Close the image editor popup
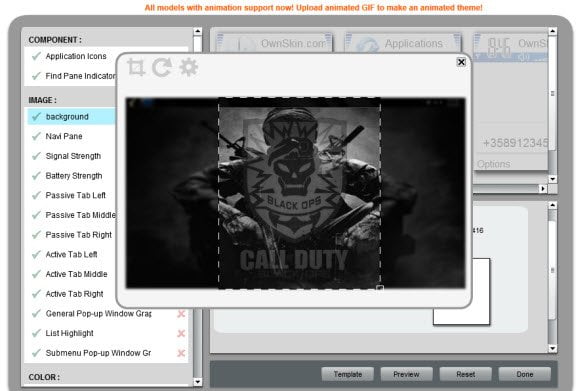 (x=461, y=62)
